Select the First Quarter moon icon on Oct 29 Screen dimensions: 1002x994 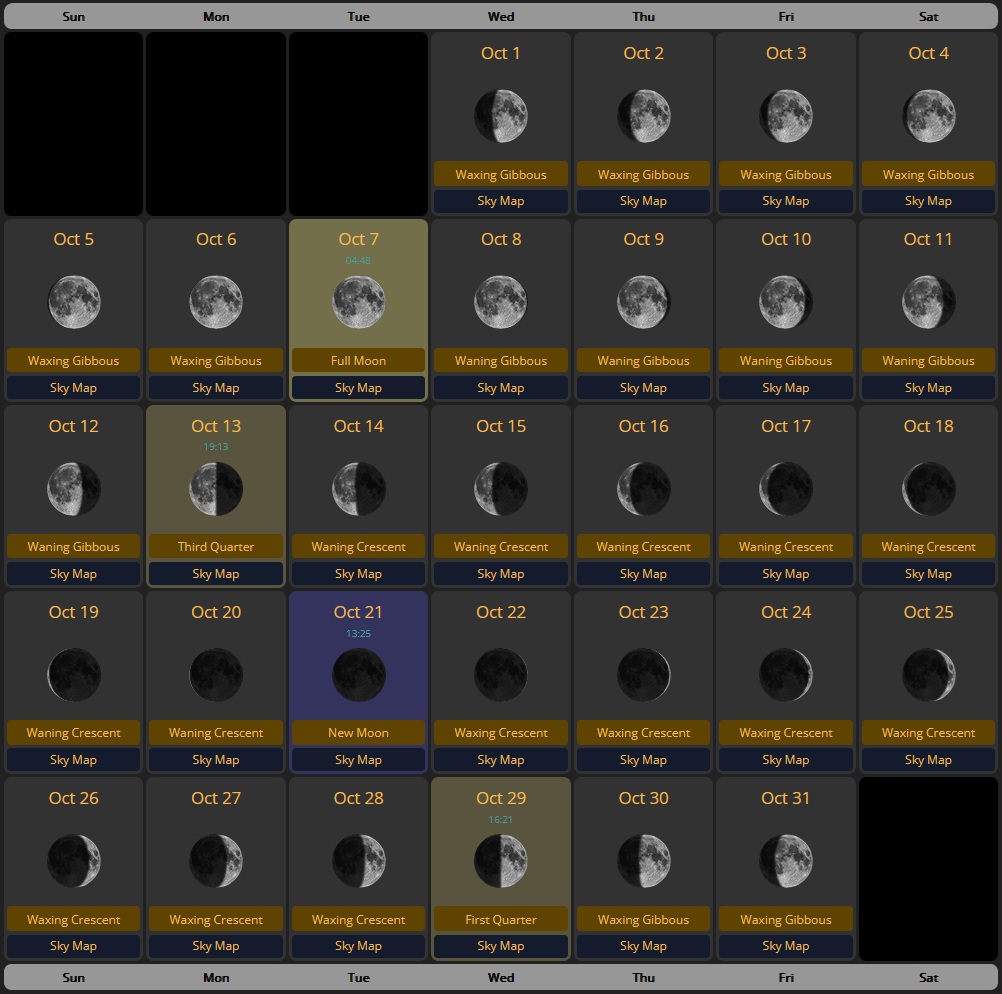[501, 860]
